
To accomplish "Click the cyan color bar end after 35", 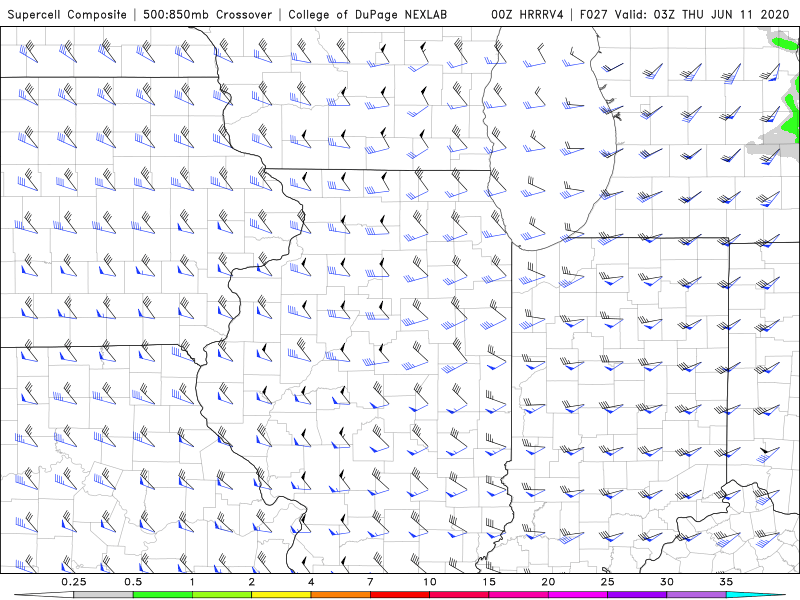I will click(x=755, y=595).
